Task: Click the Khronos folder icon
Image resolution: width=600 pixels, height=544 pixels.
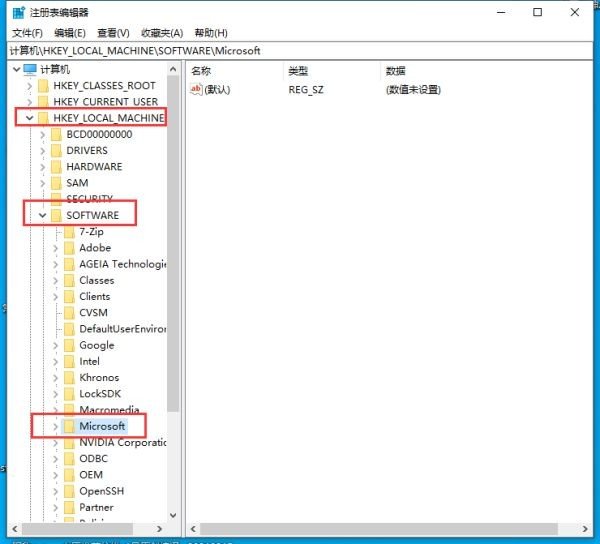Action: pyautogui.click(x=70, y=378)
